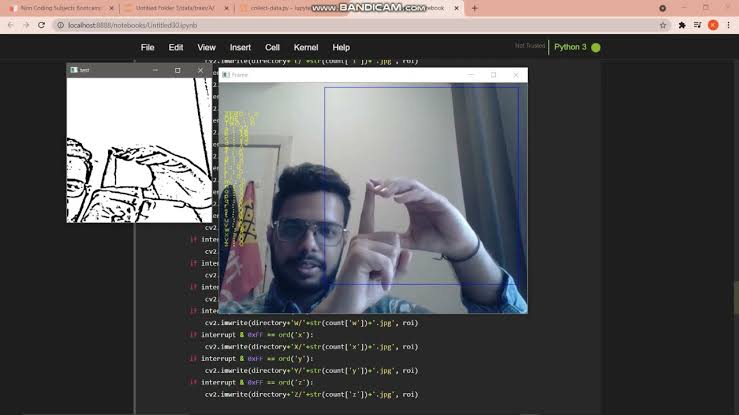
Task: Open a new browser tab with the plus button
Action: [x=475, y=8]
